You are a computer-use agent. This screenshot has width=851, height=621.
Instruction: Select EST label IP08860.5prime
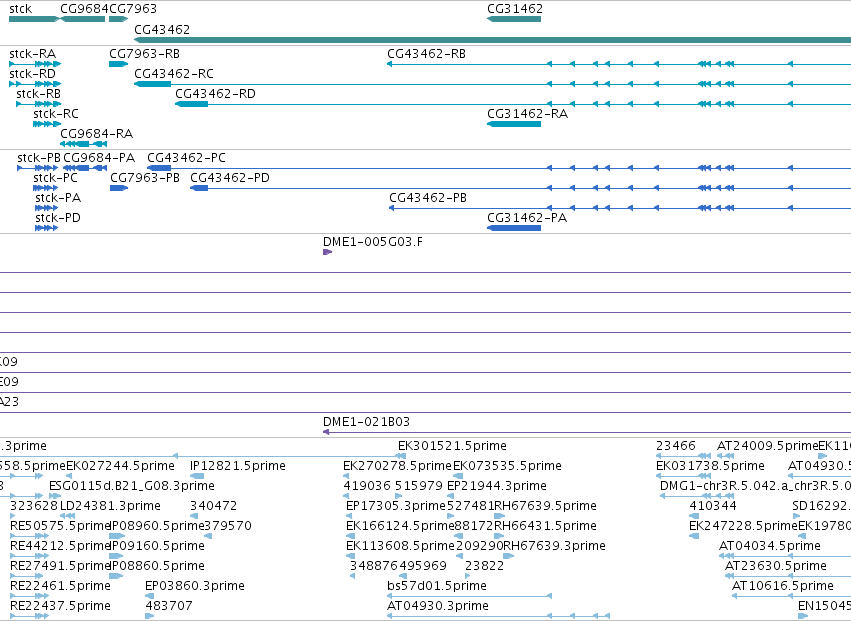click(157, 566)
